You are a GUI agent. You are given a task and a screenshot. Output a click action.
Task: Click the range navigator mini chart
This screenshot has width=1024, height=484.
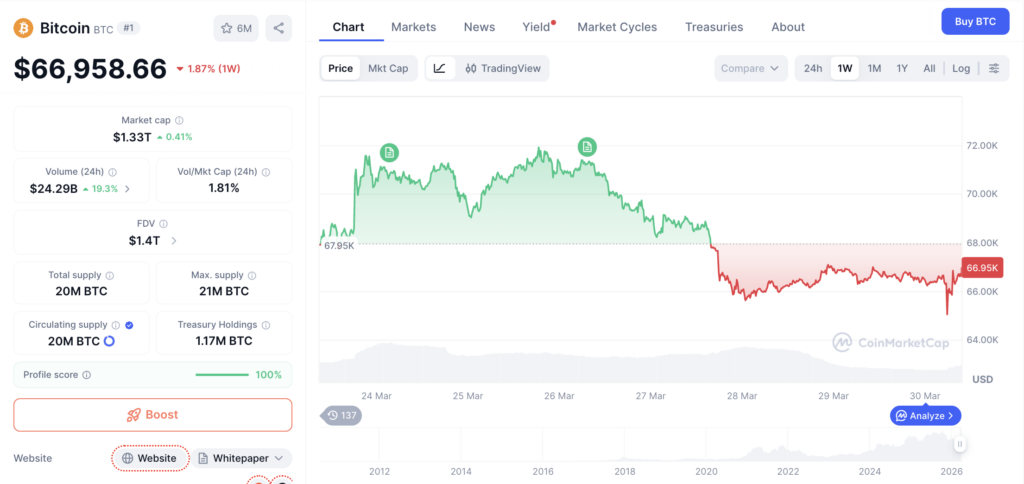point(640,445)
